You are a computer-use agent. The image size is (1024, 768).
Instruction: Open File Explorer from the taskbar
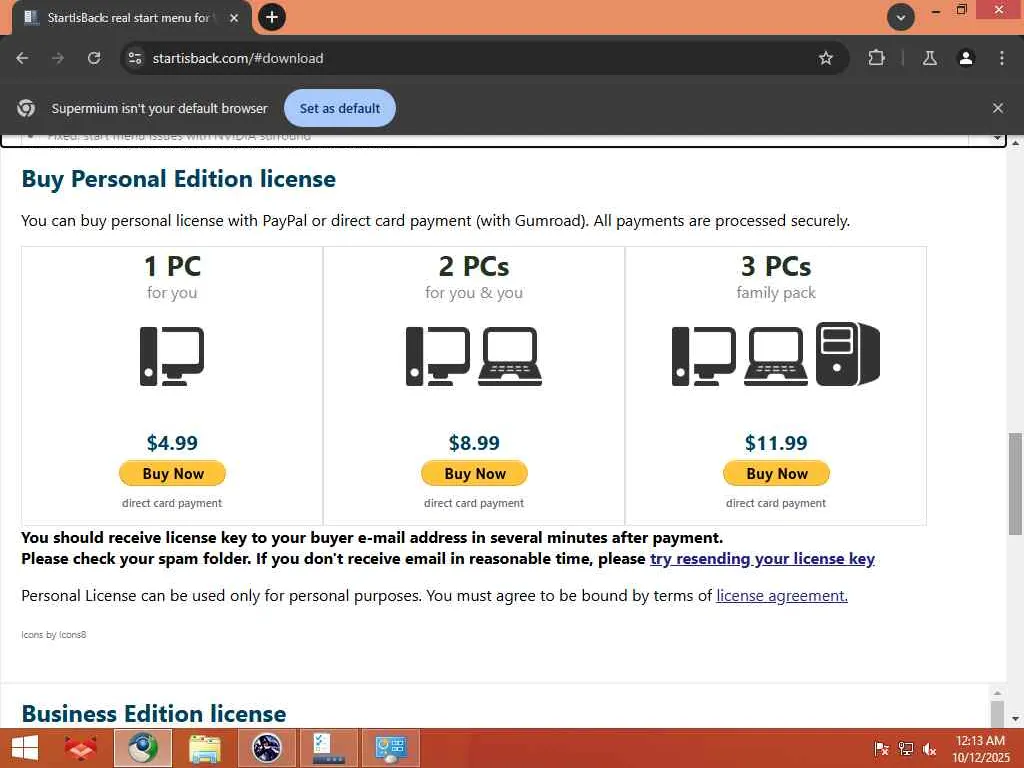(x=205, y=748)
